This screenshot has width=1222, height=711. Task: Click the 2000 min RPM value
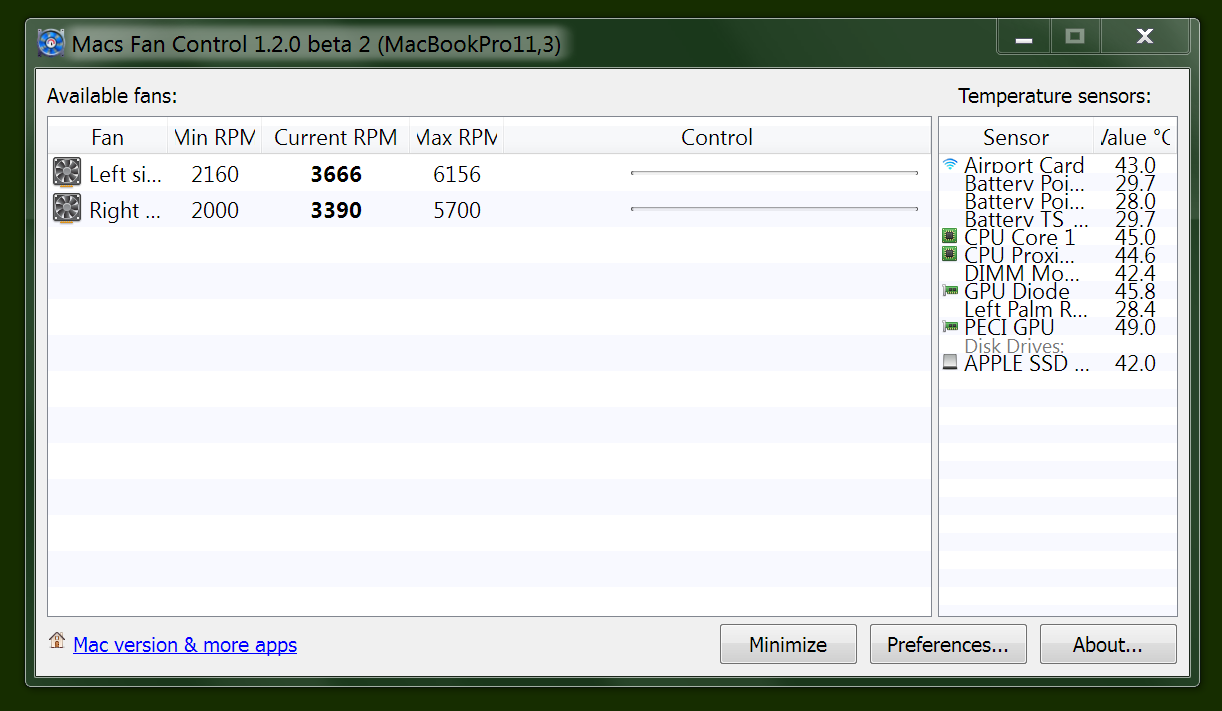click(215, 210)
